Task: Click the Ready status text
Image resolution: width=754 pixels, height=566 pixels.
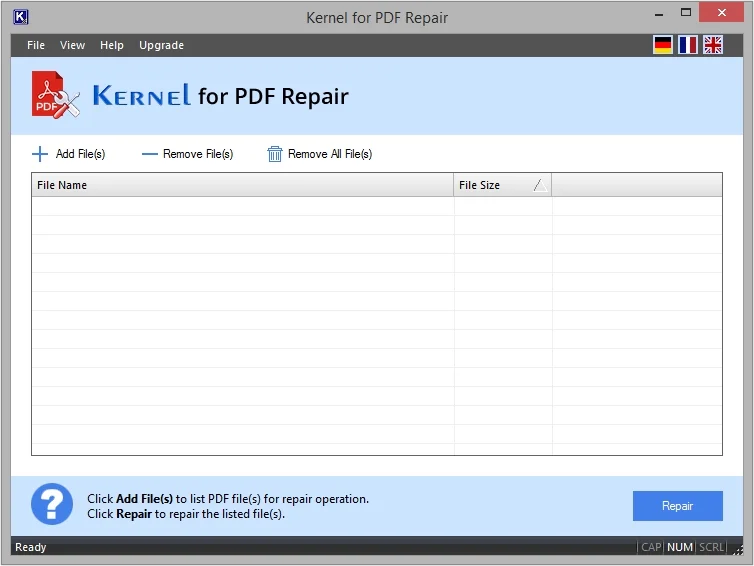Action: point(30,547)
